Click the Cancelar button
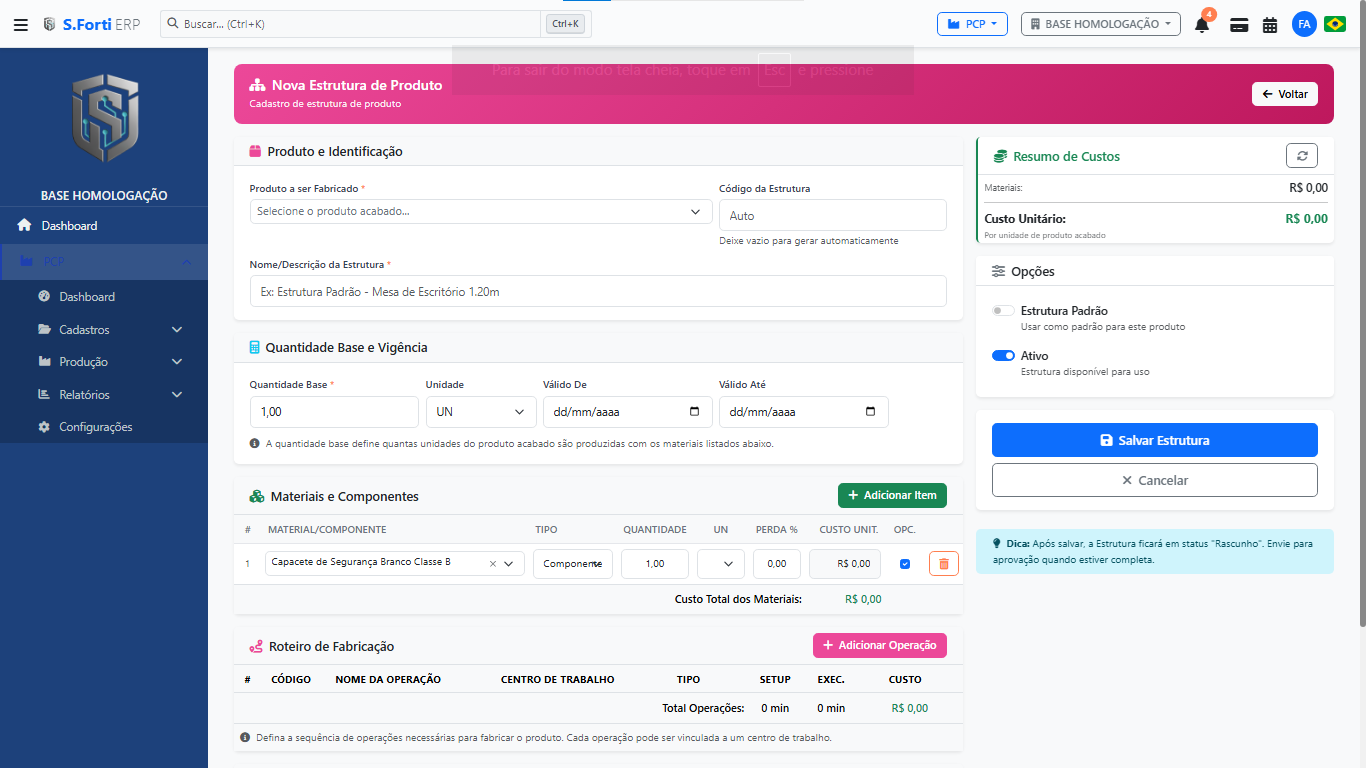Screen dimensions: 1366x768 pos(1155,480)
